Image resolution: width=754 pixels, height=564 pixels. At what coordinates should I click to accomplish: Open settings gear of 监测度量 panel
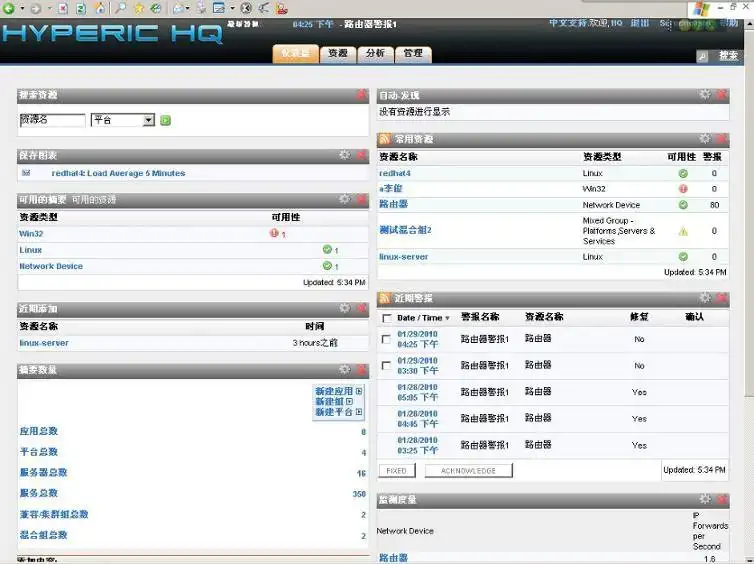704,499
